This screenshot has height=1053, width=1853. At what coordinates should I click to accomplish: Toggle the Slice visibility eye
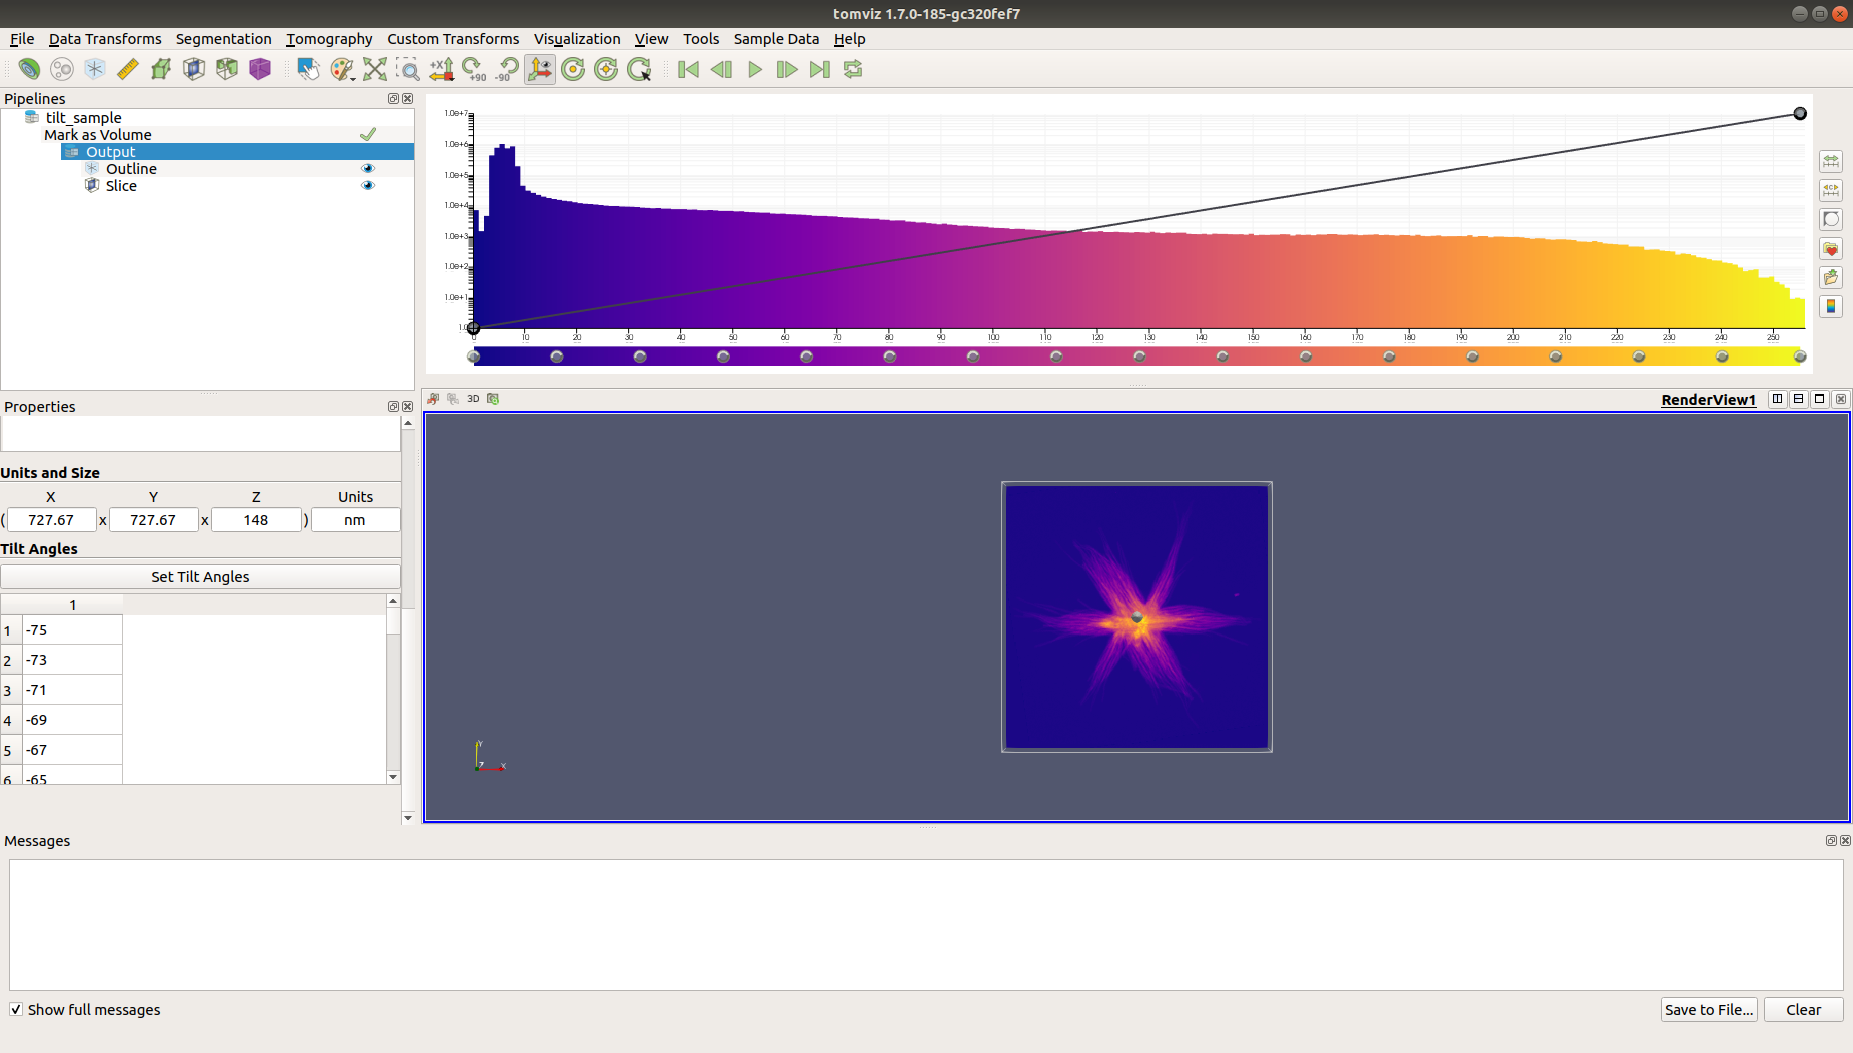[x=367, y=185]
